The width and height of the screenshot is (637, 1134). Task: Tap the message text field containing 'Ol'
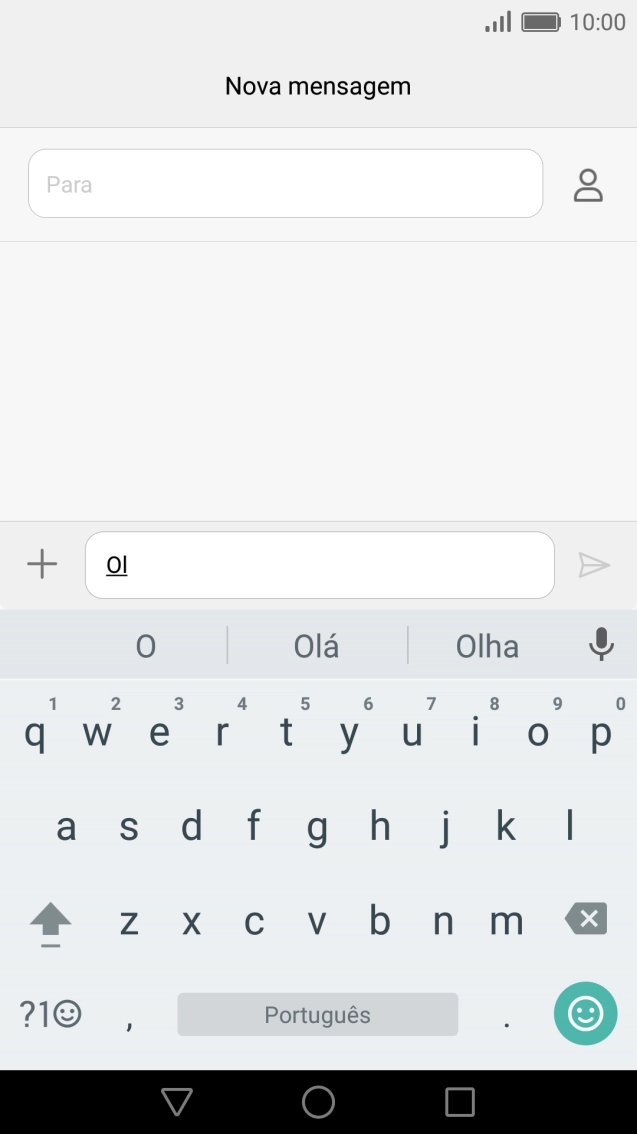[x=319, y=565]
